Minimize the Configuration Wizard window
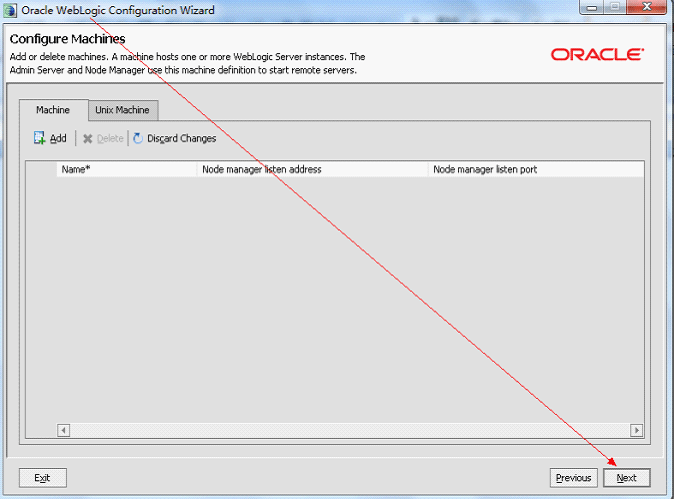Viewport: 674px width, 499px height. click(x=592, y=7)
